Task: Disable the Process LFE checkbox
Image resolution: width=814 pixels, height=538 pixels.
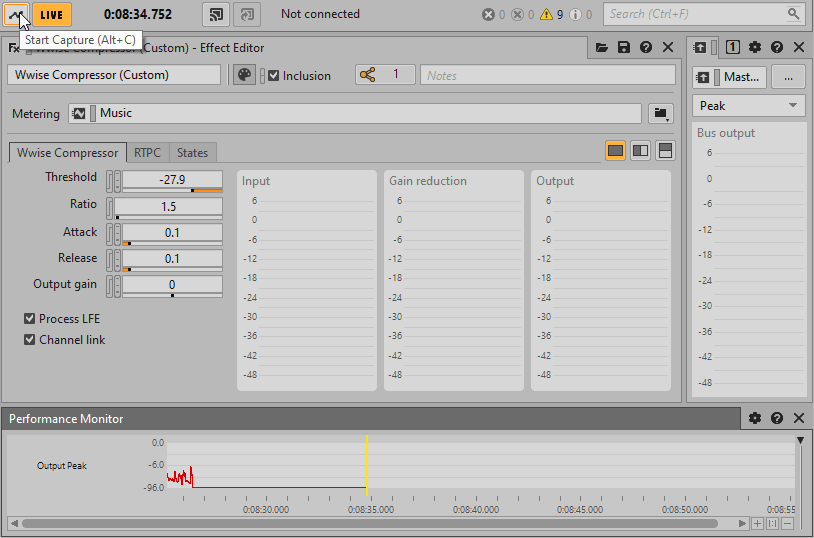Action: click(x=30, y=319)
